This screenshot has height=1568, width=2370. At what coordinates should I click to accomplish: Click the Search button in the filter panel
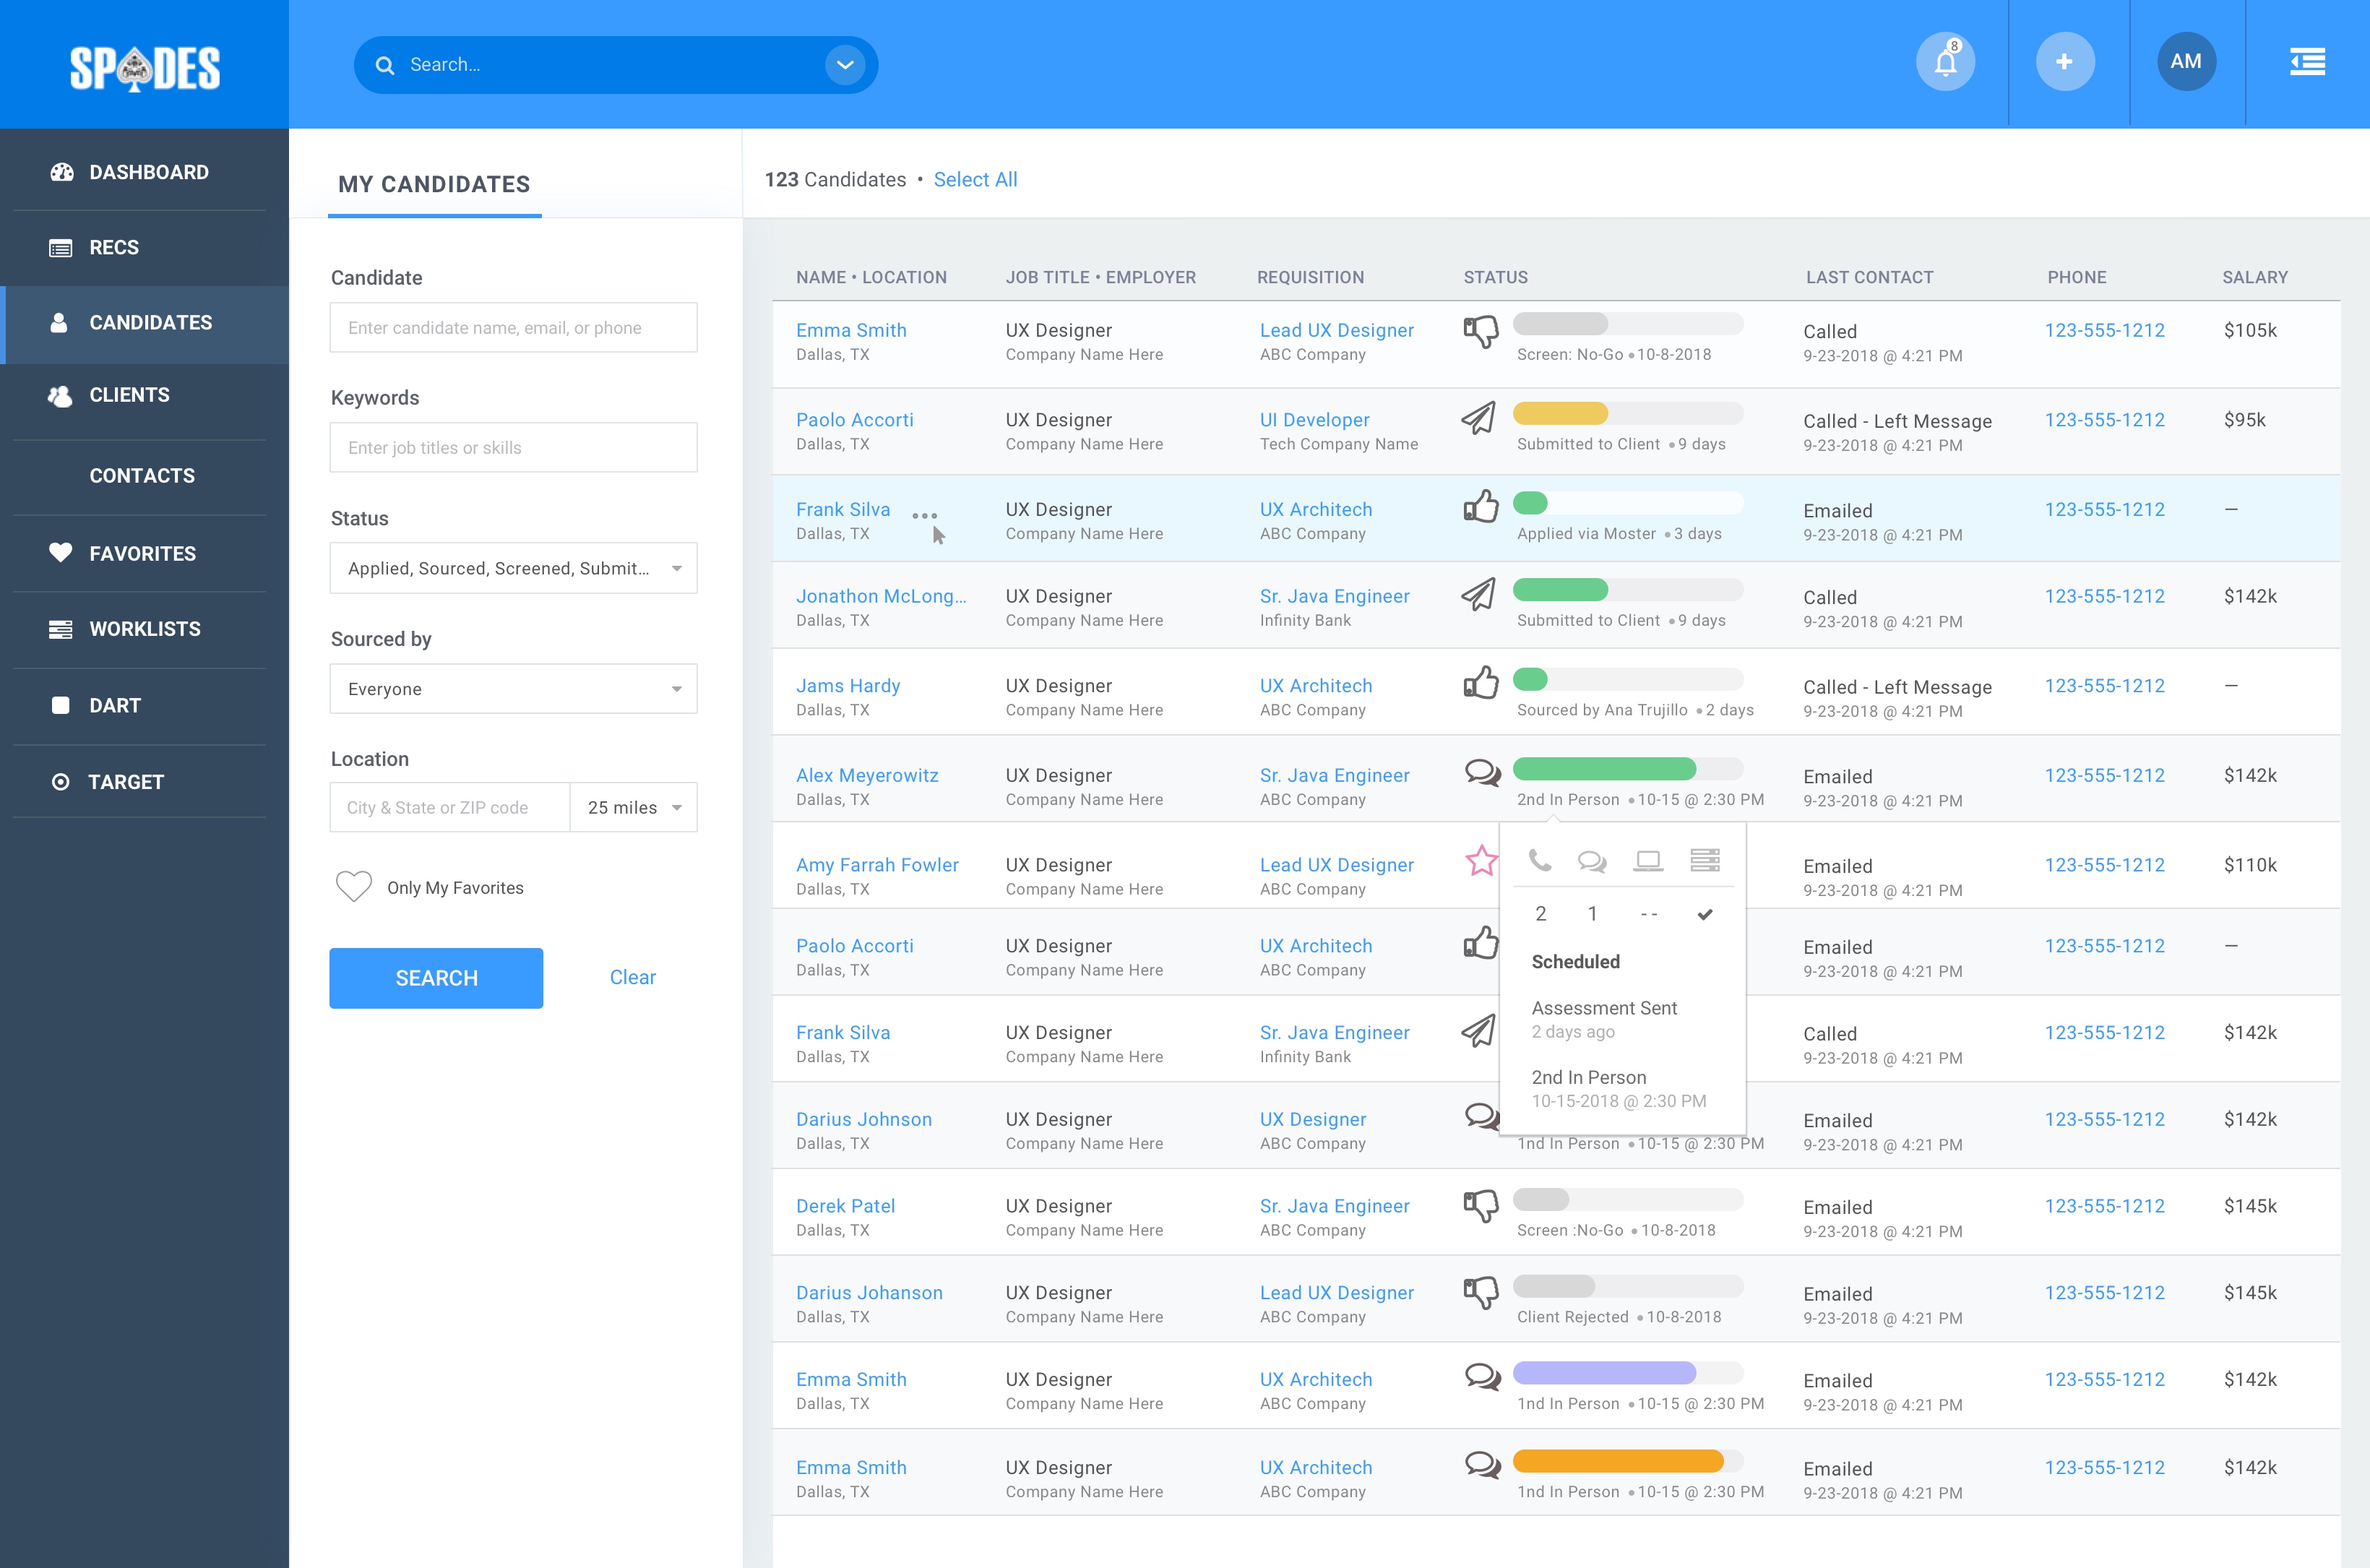(x=435, y=977)
